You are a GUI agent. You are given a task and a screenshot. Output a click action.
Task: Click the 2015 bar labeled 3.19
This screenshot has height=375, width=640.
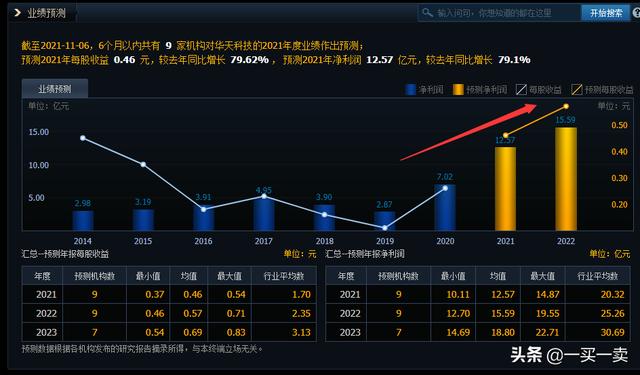click(143, 220)
